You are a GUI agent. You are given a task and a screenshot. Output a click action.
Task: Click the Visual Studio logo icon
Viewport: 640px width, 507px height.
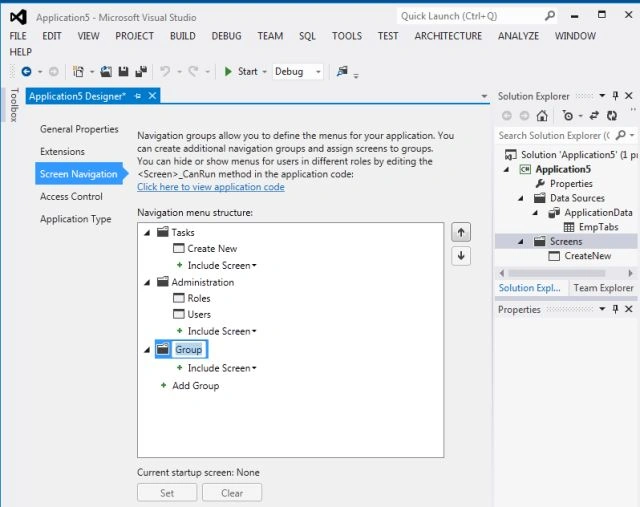click(18, 17)
